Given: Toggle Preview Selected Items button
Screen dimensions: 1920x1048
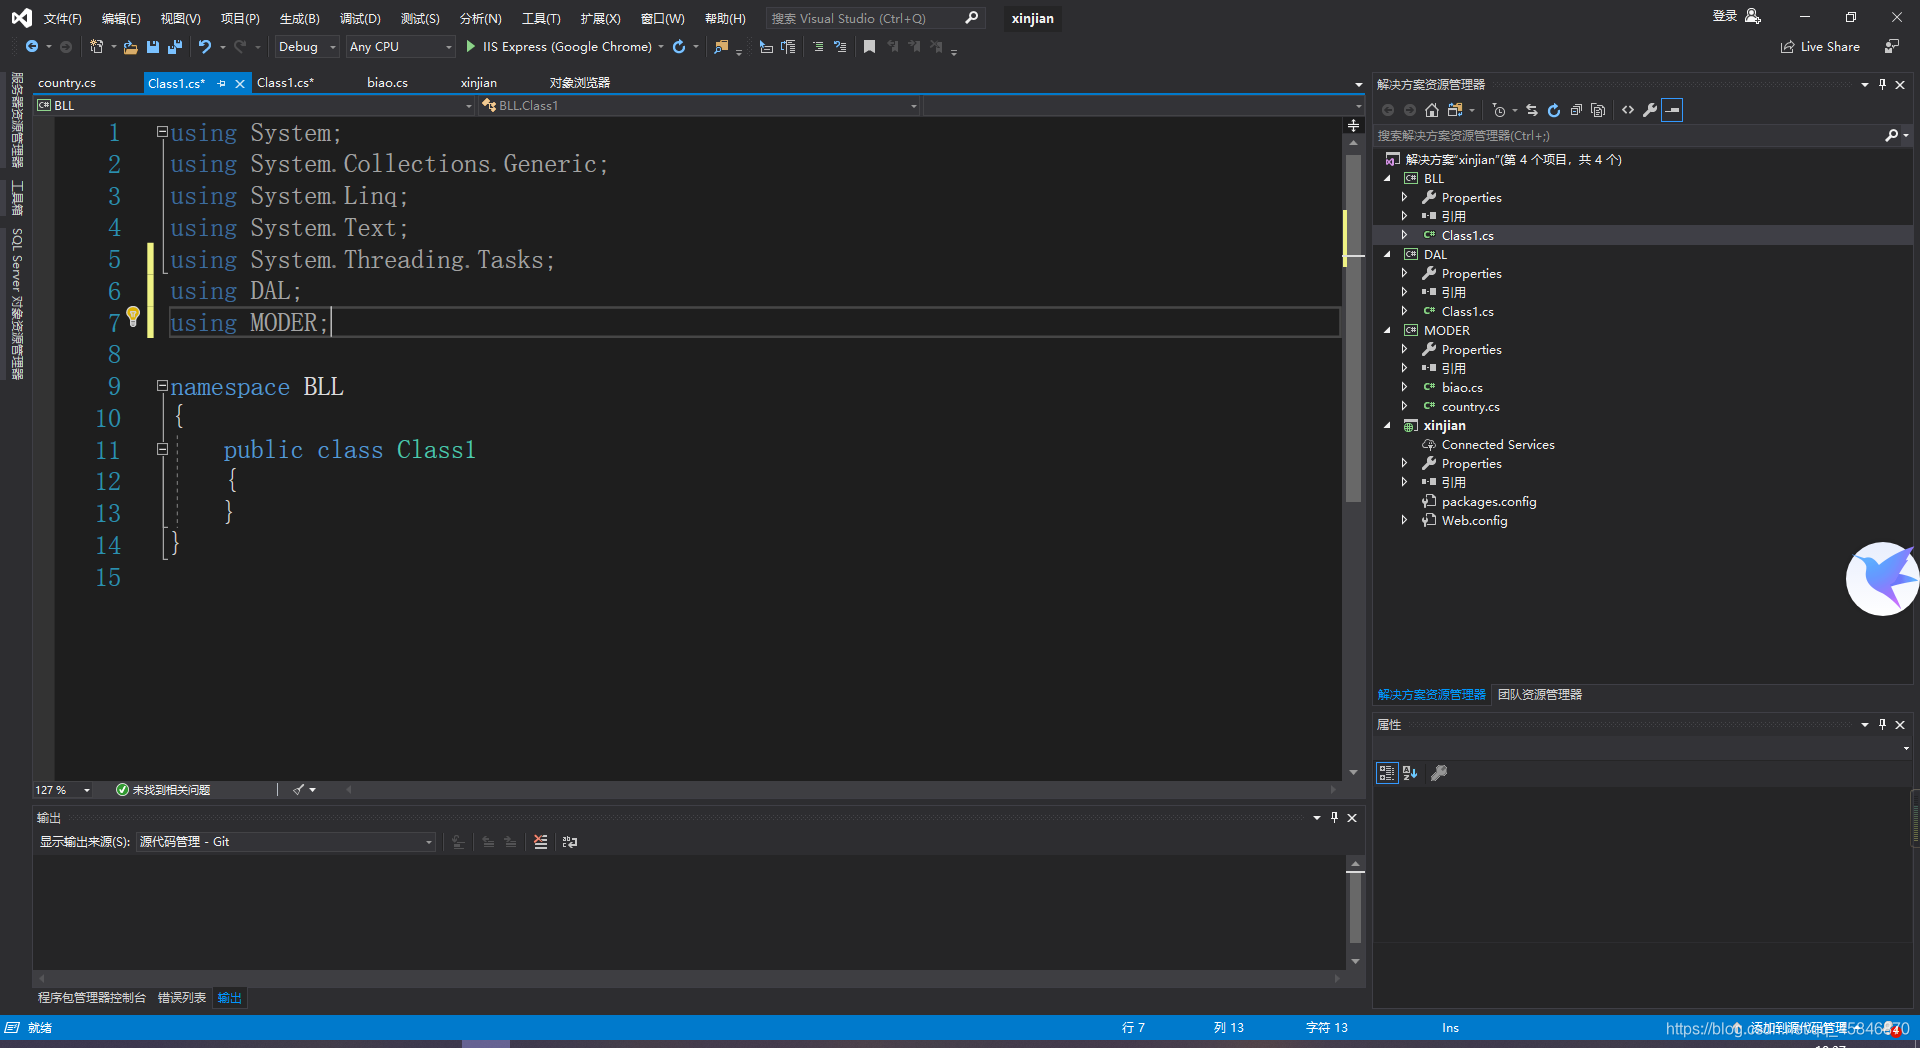Looking at the screenshot, I should pos(1672,110).
